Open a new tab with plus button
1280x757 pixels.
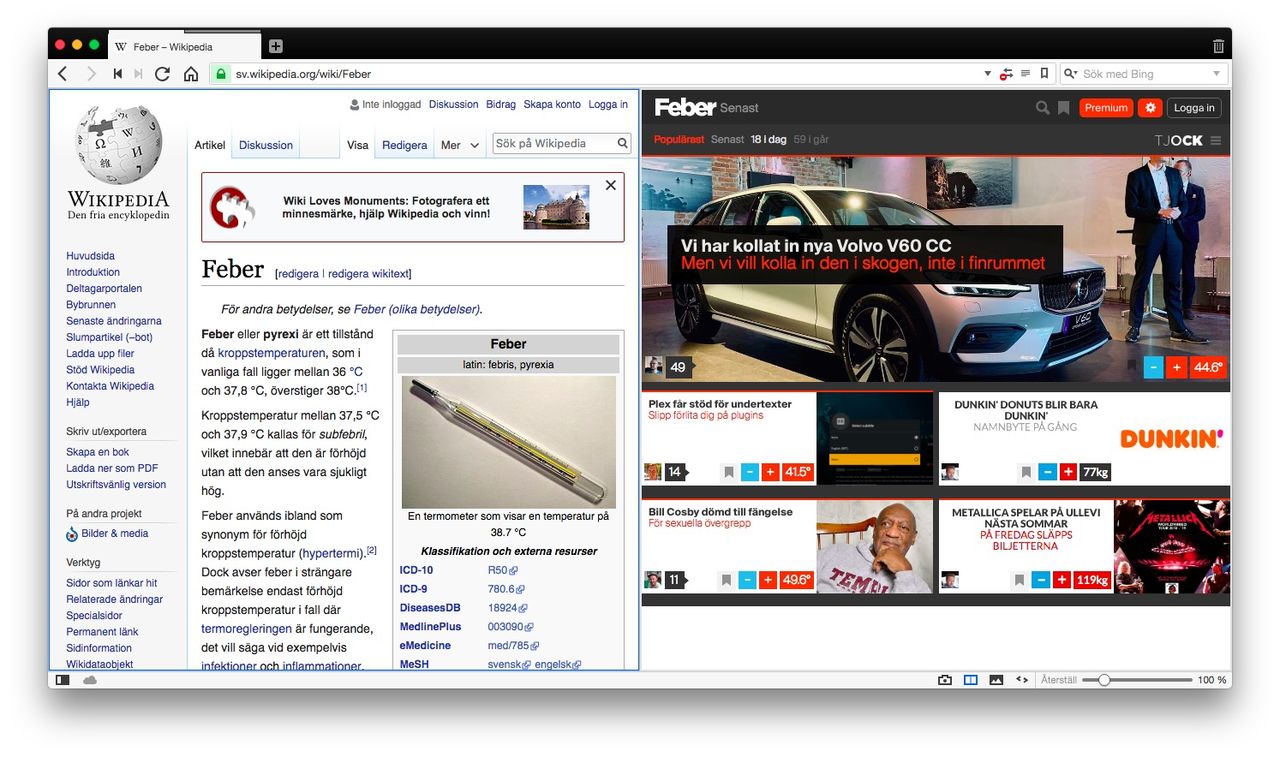coord(276,46)
